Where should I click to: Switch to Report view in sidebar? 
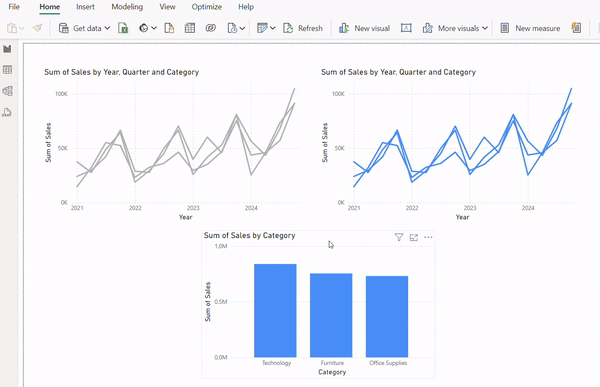pos(7,49)
